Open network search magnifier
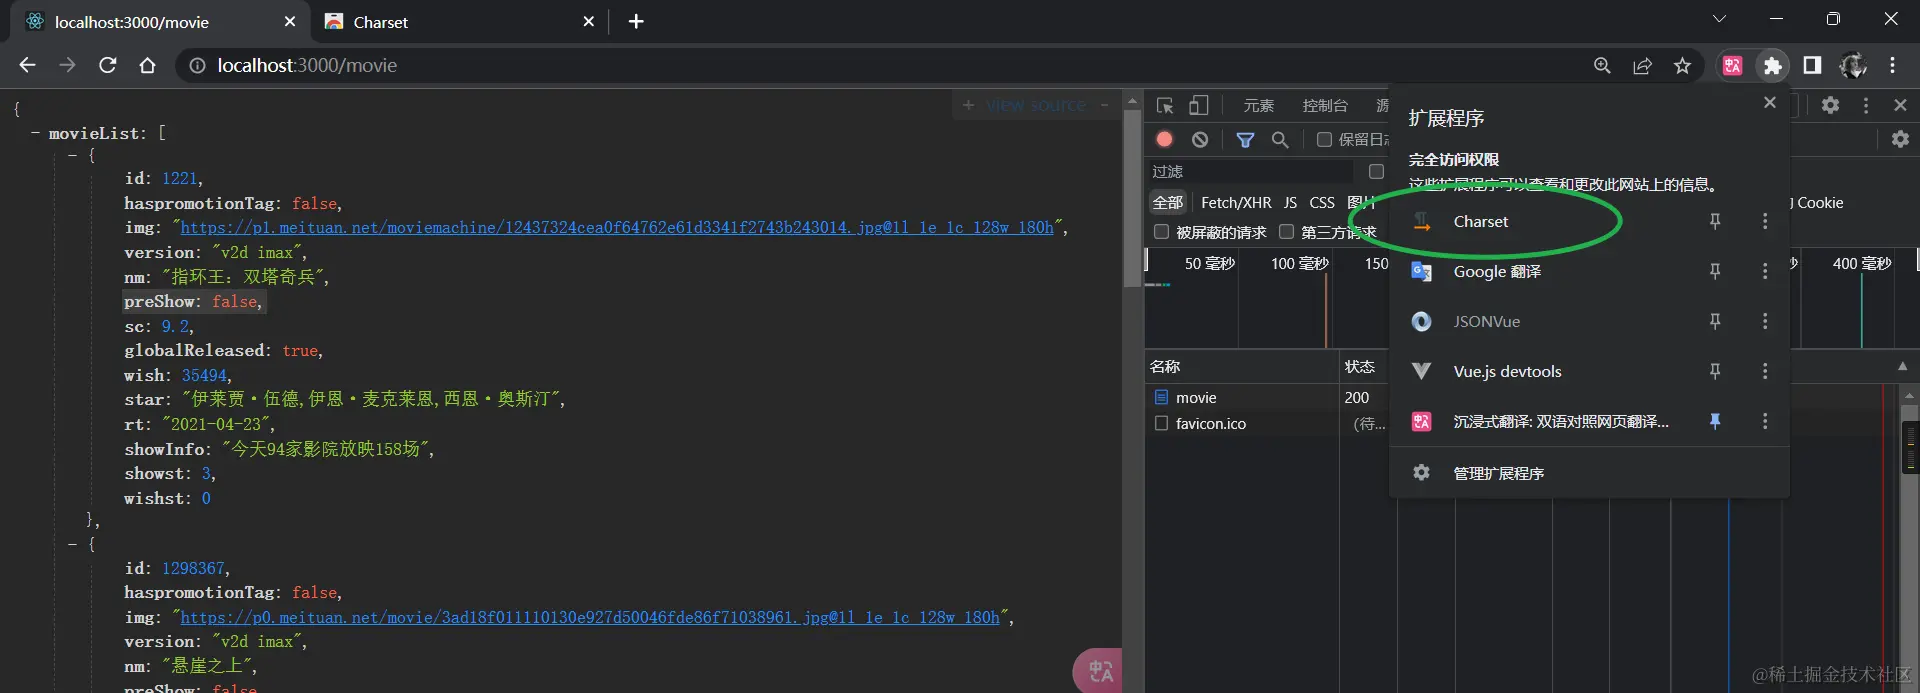The width and height of the screenshot is (1920, 693). pyautogui.click(x=1280, y=140)
